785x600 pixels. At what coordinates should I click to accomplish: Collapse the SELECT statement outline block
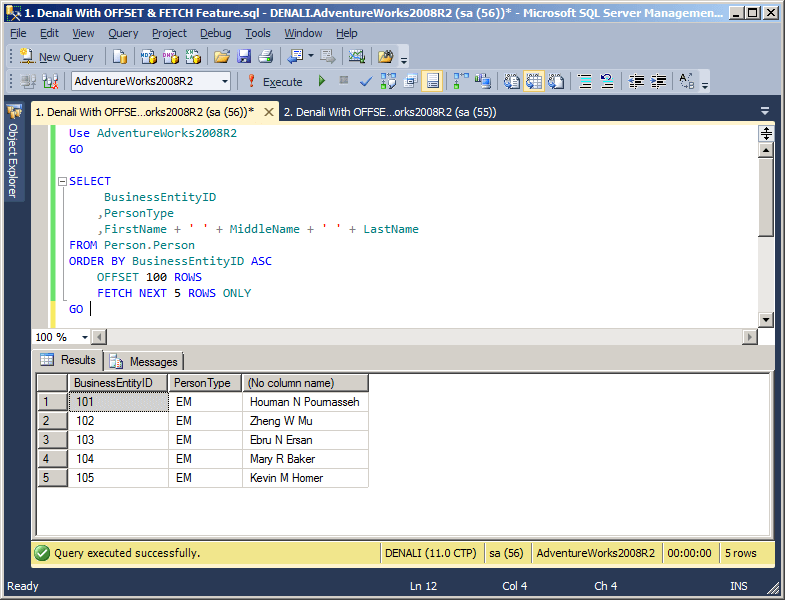pyautogui.click(x=62, y=182)
